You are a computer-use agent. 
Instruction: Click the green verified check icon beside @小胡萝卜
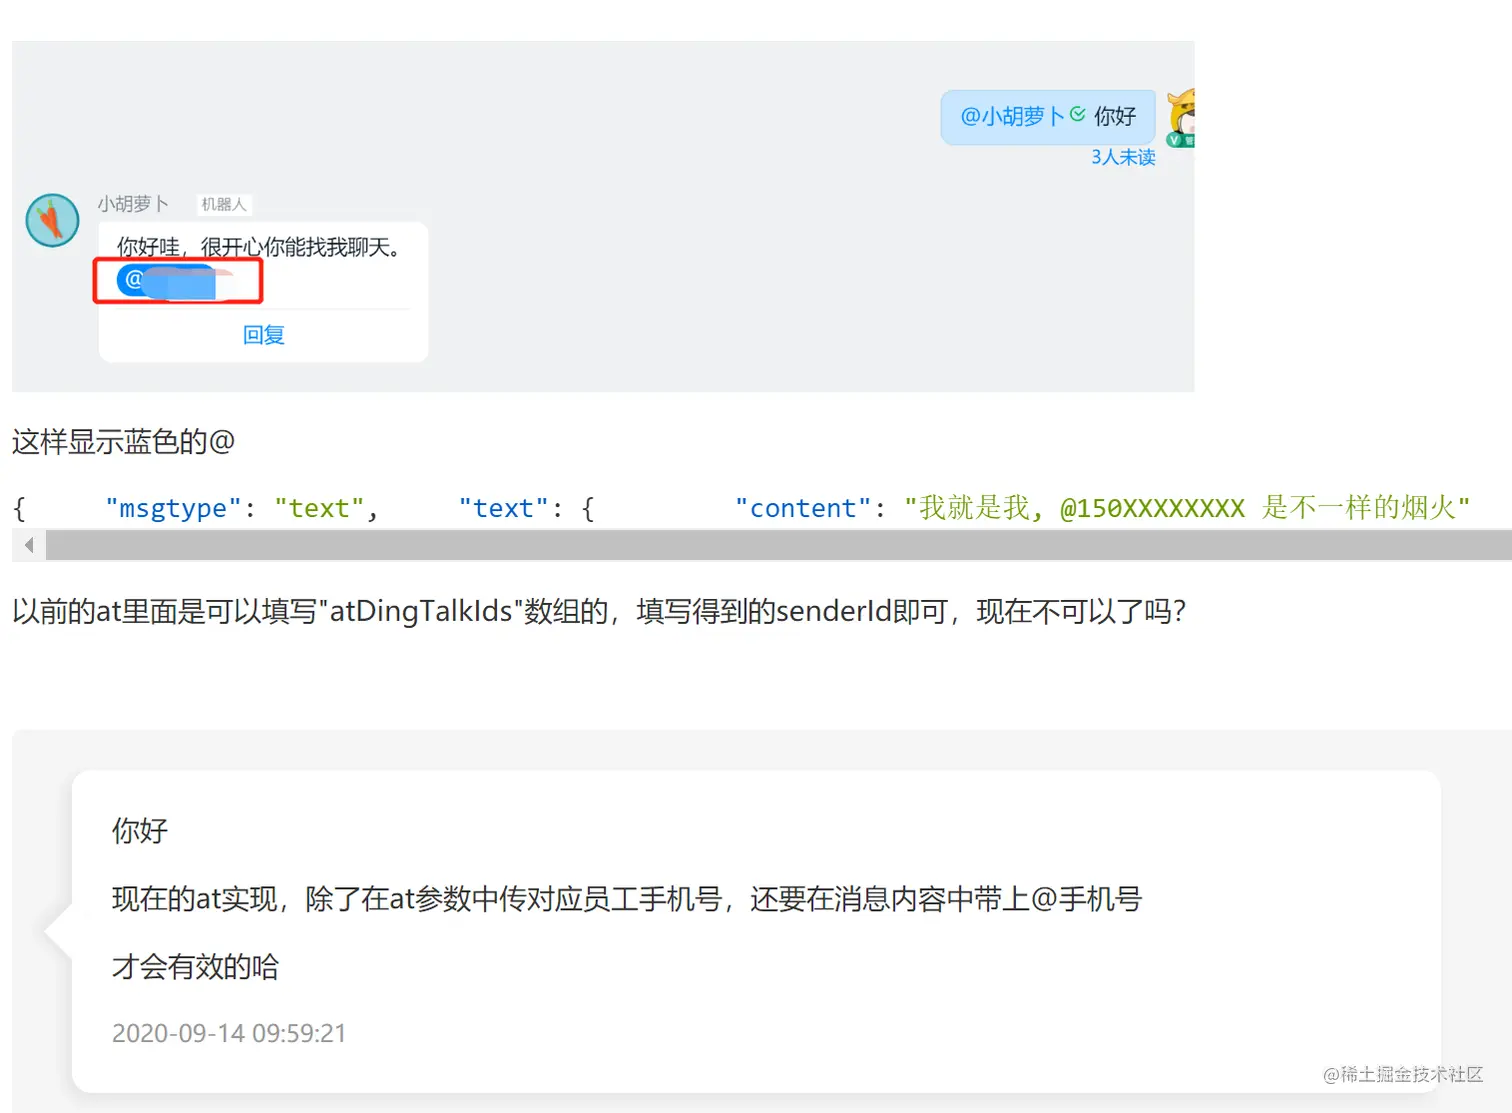coord(1077,114)
